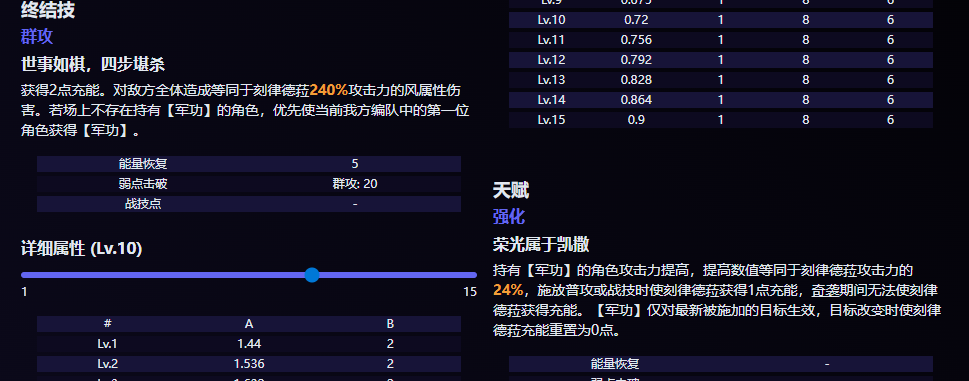
Task: Click the 强化 talent type label
Action: 509,217
